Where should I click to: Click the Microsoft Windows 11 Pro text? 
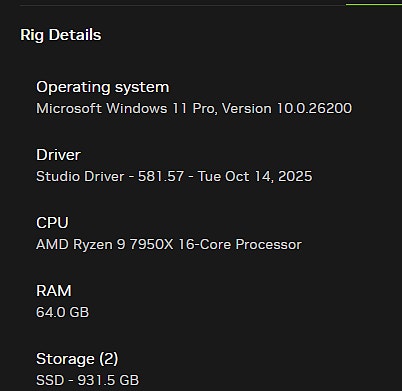127,109
